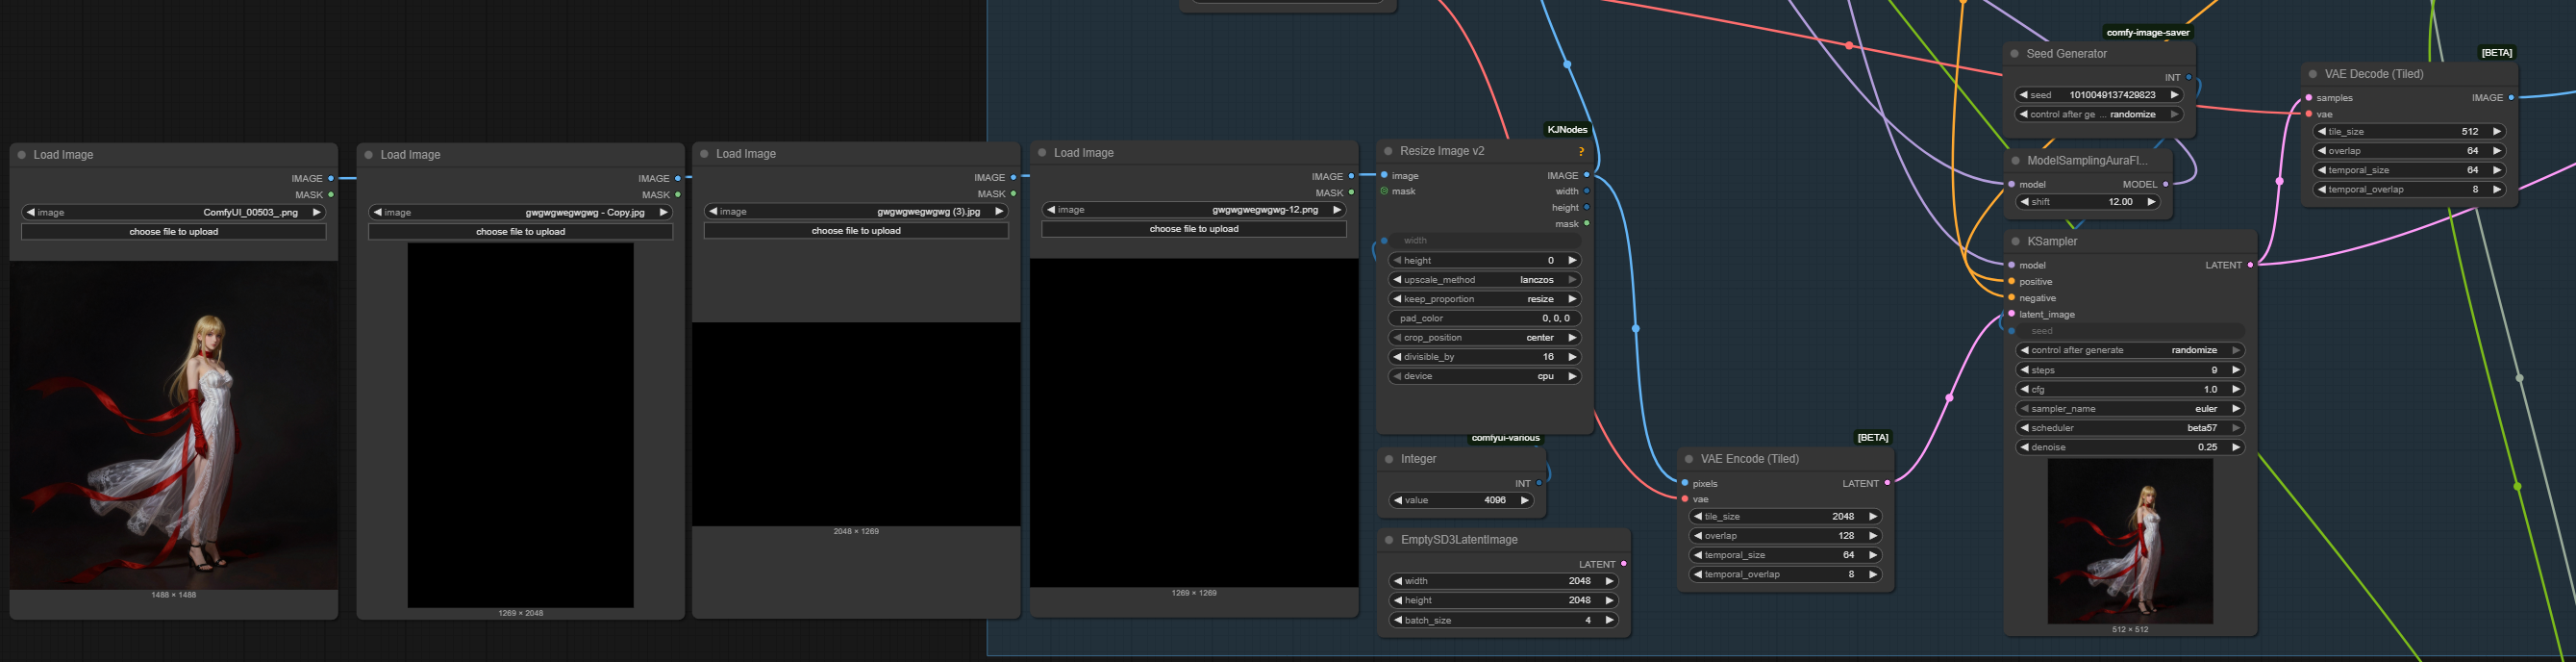Click the woman in white dress preview in Load Image
Image resolution: width=2576 pixels, height=662 pixels.
[x=174, y=425]
